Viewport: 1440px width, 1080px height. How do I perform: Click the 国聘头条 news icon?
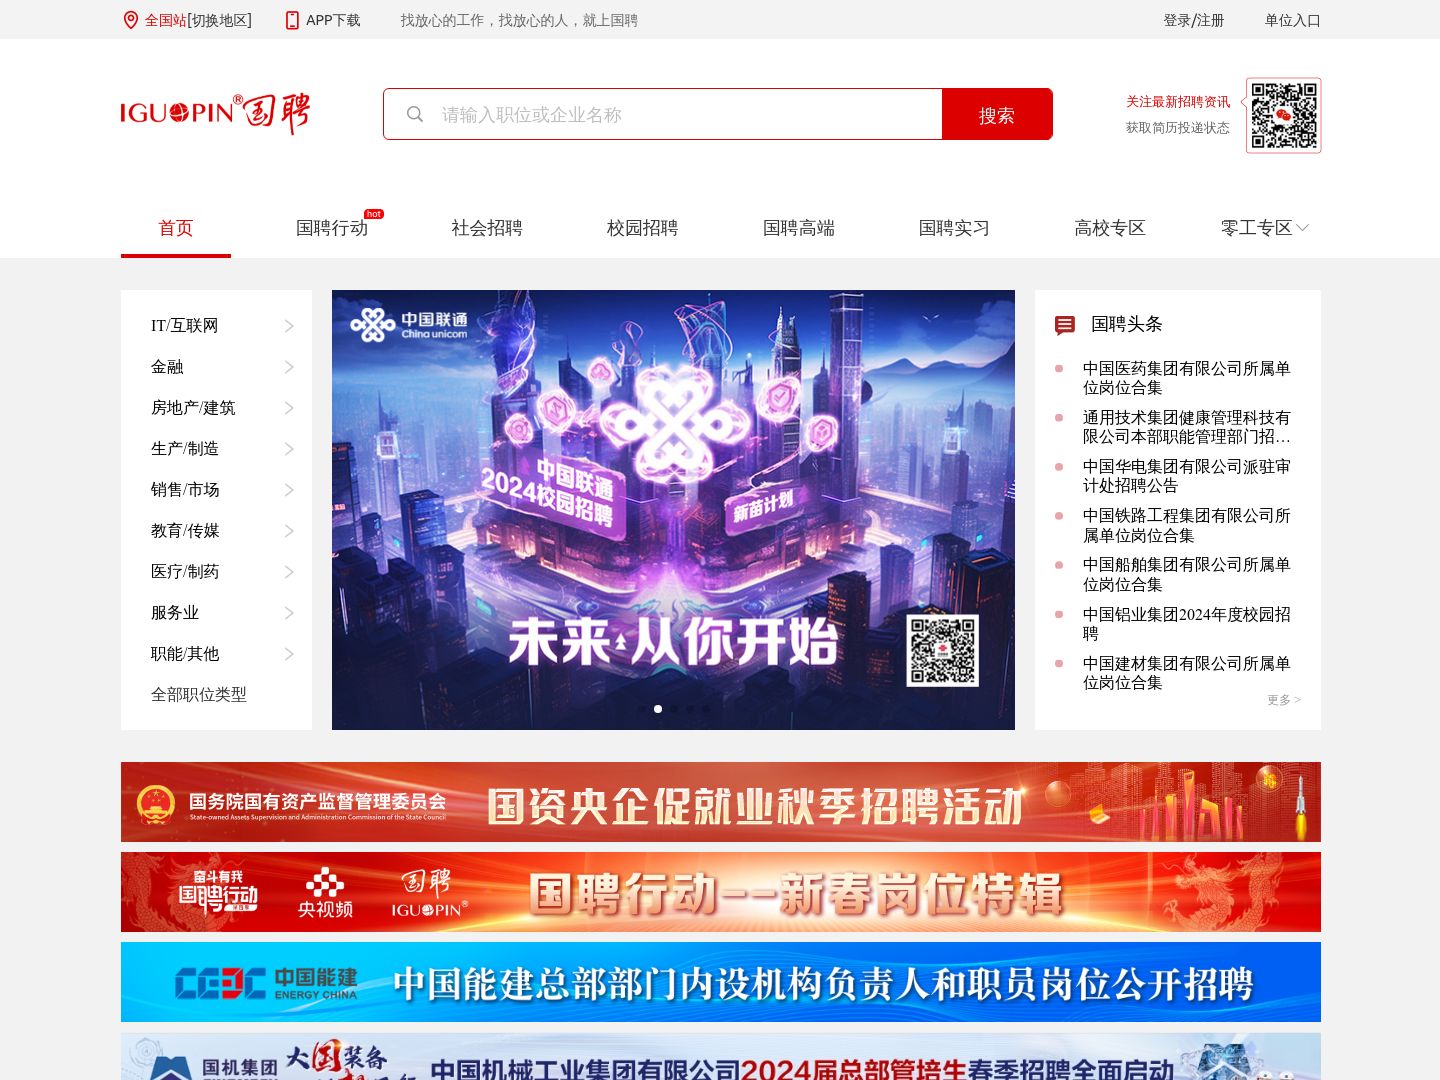pyautogui.click(x=1065, y=325)
